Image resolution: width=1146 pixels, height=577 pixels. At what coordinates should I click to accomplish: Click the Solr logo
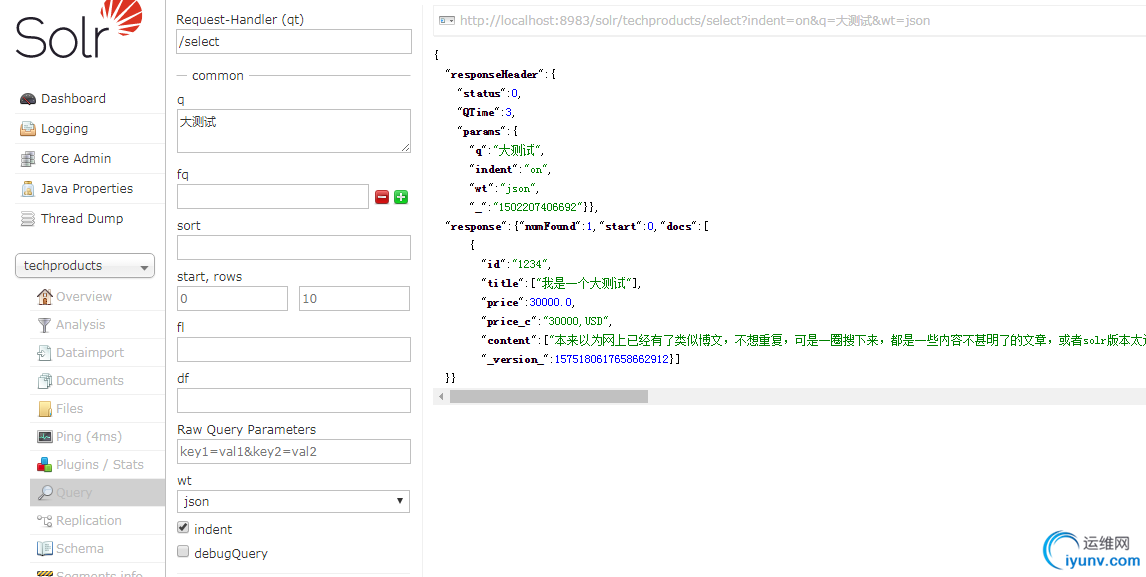[79, 30]
